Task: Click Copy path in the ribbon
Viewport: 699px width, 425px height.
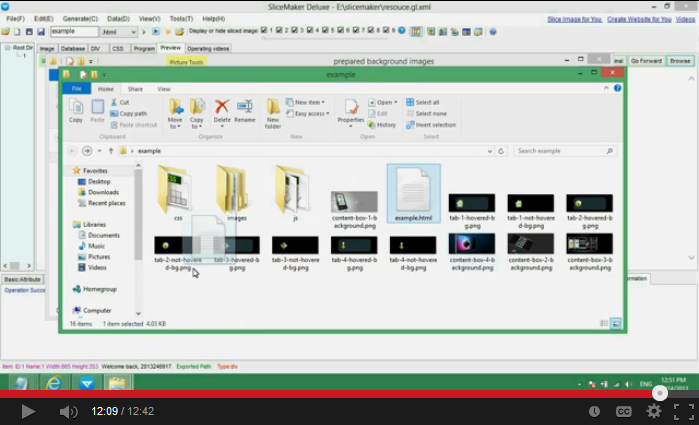Action: click(x=128, y=113)
